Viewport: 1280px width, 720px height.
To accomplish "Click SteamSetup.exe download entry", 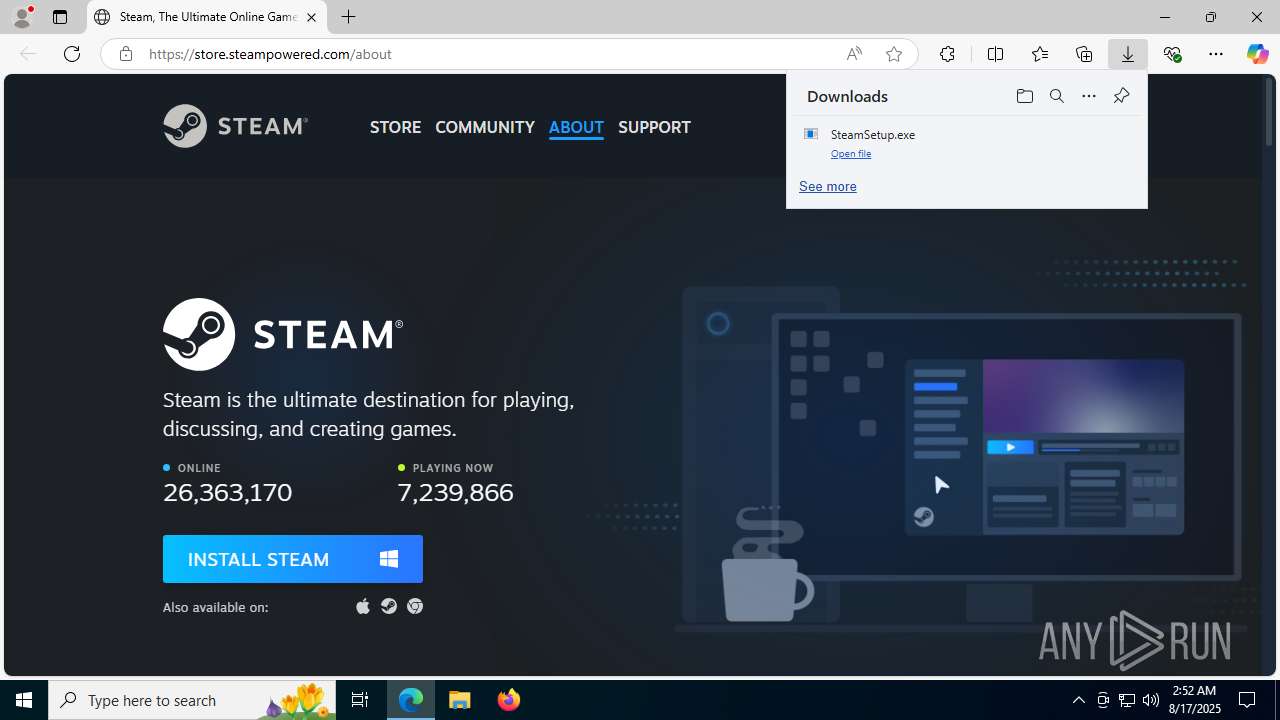I will [966, 142].
